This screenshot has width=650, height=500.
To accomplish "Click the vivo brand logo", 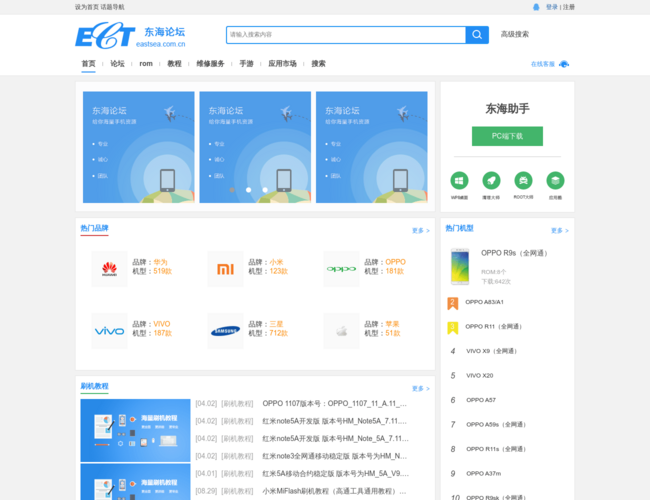I will tap(109, 331).
